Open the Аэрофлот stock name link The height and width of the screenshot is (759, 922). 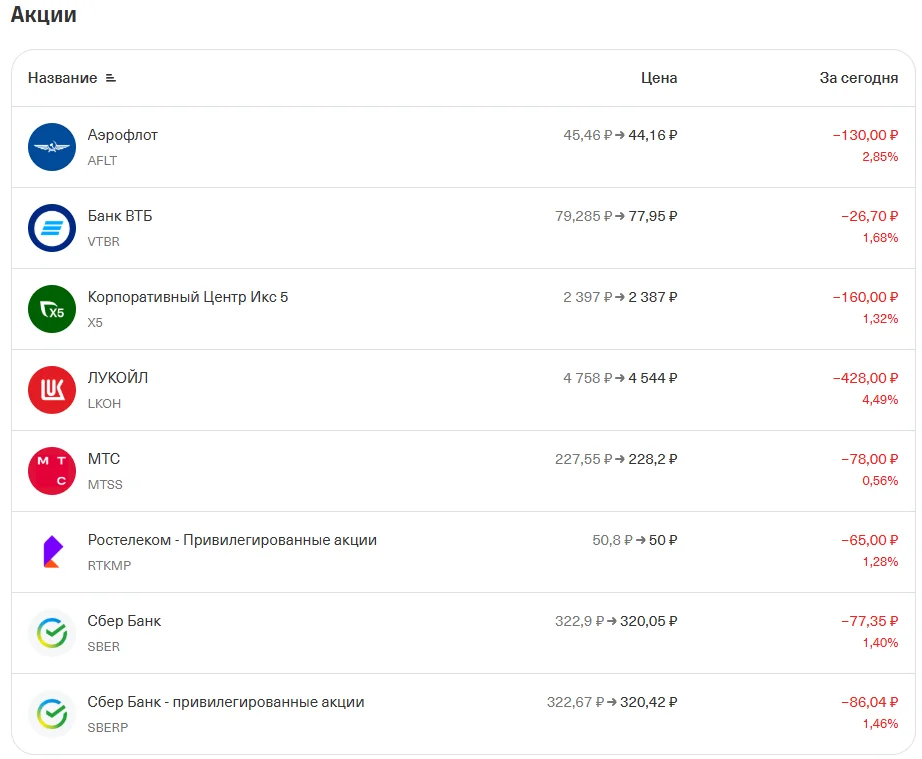(x=122, y=135)
